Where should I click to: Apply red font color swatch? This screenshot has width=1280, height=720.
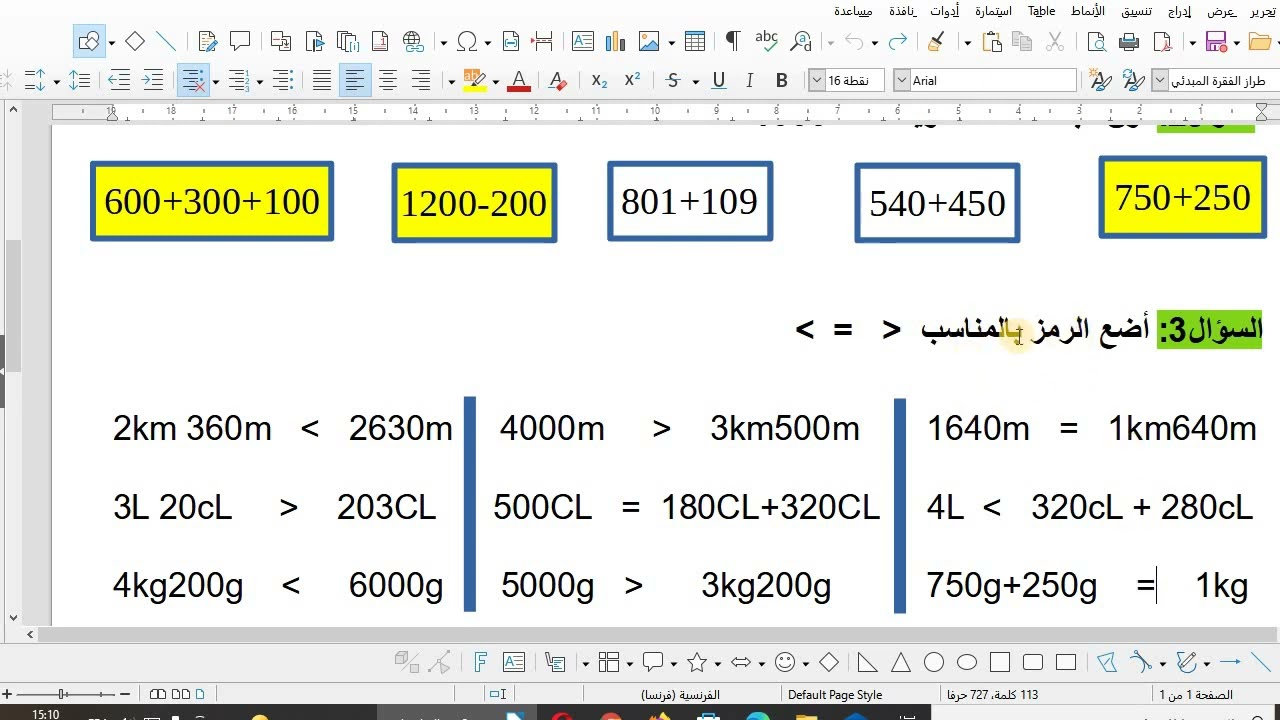[x=518, y=81]
